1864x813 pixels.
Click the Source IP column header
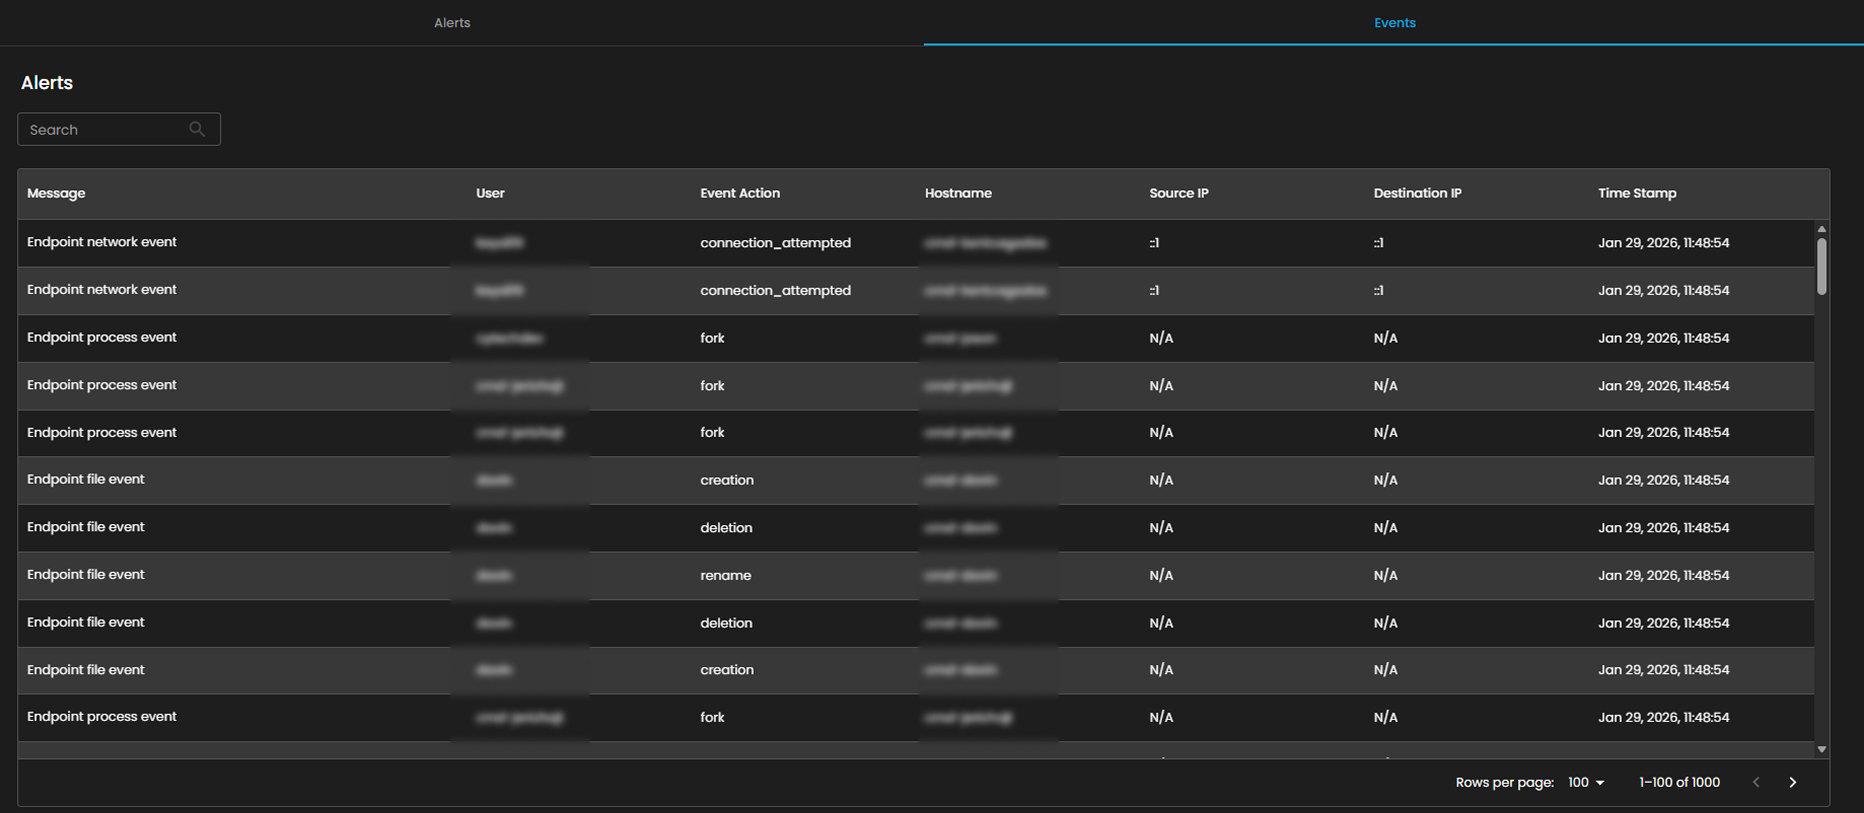click(1178, 193)
